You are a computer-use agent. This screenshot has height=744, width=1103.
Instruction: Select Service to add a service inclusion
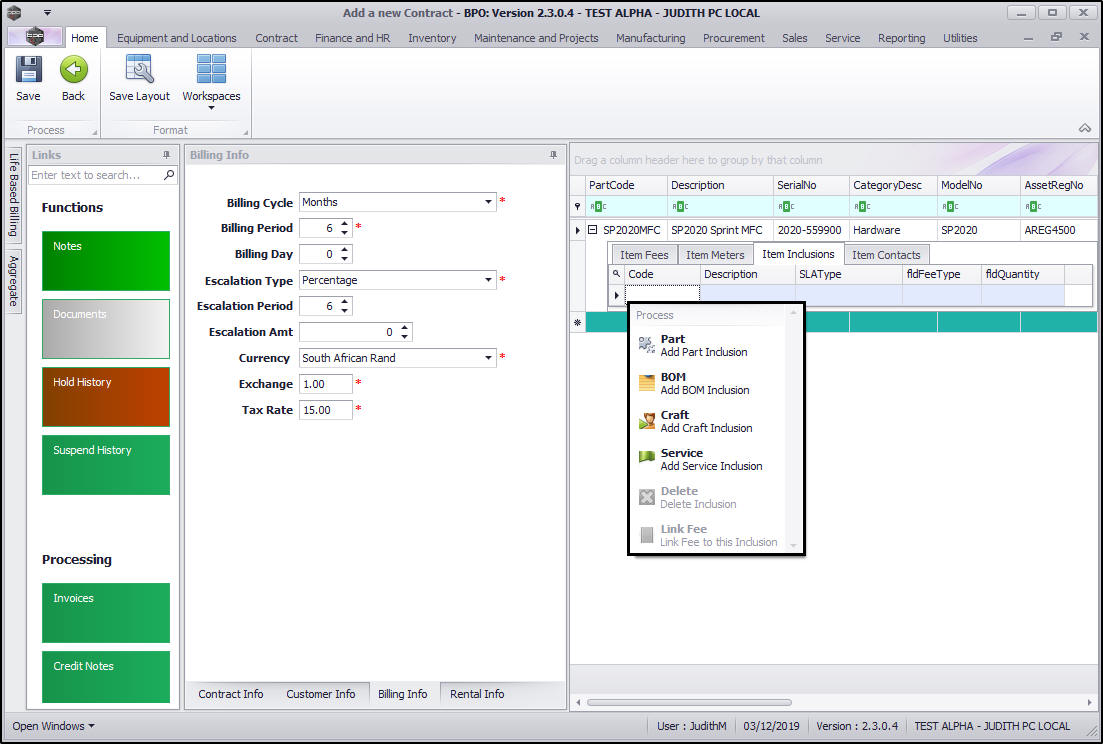pyautogui.click(x=710, y=459)
